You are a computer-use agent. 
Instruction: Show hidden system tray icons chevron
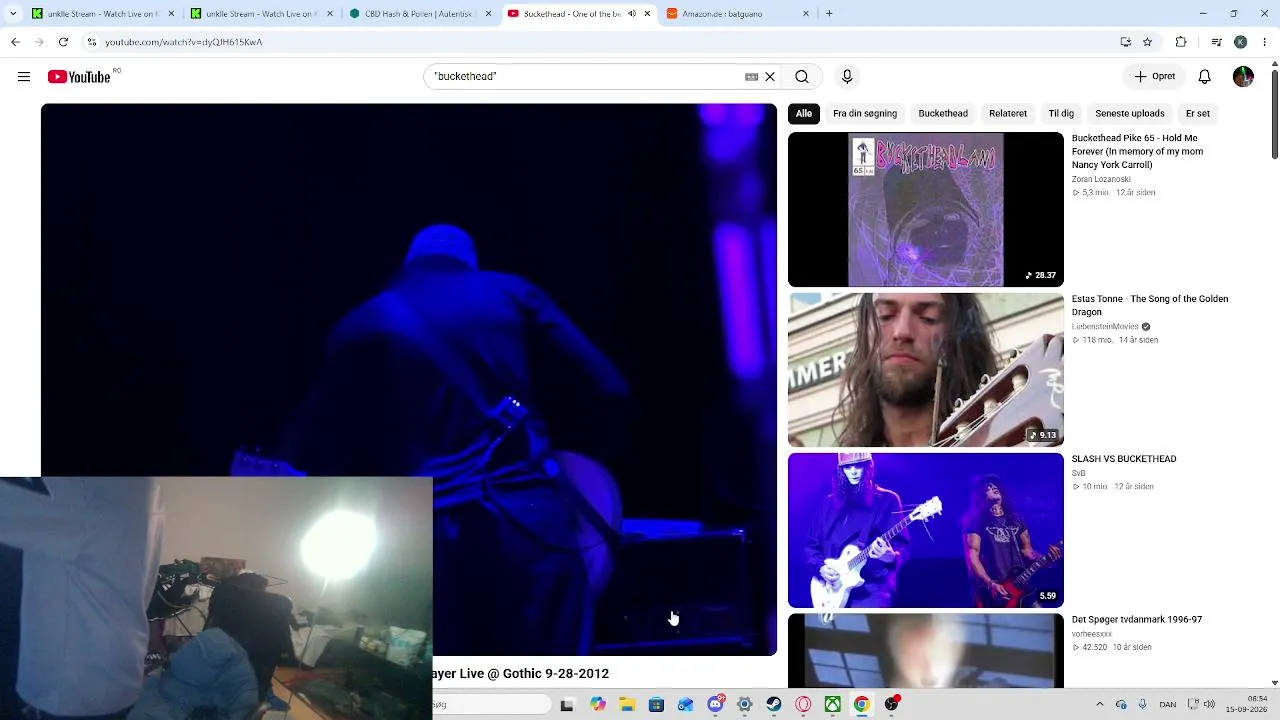[1099, 705]
